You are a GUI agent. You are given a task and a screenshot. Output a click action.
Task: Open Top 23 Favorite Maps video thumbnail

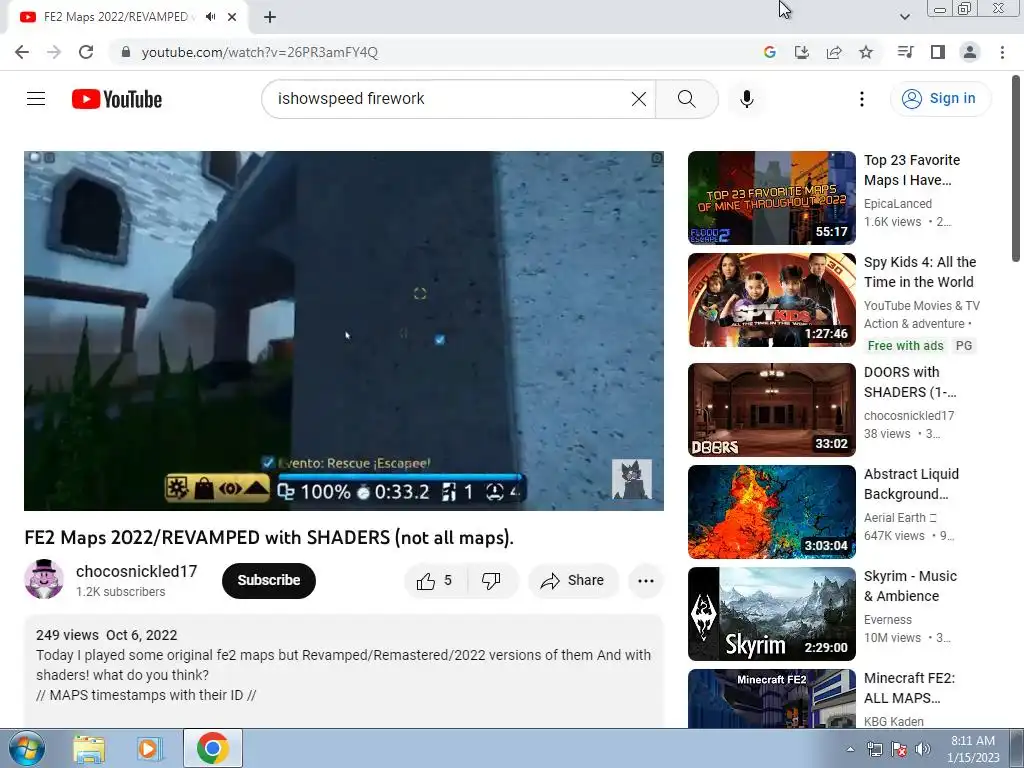[x=771, y=198]
